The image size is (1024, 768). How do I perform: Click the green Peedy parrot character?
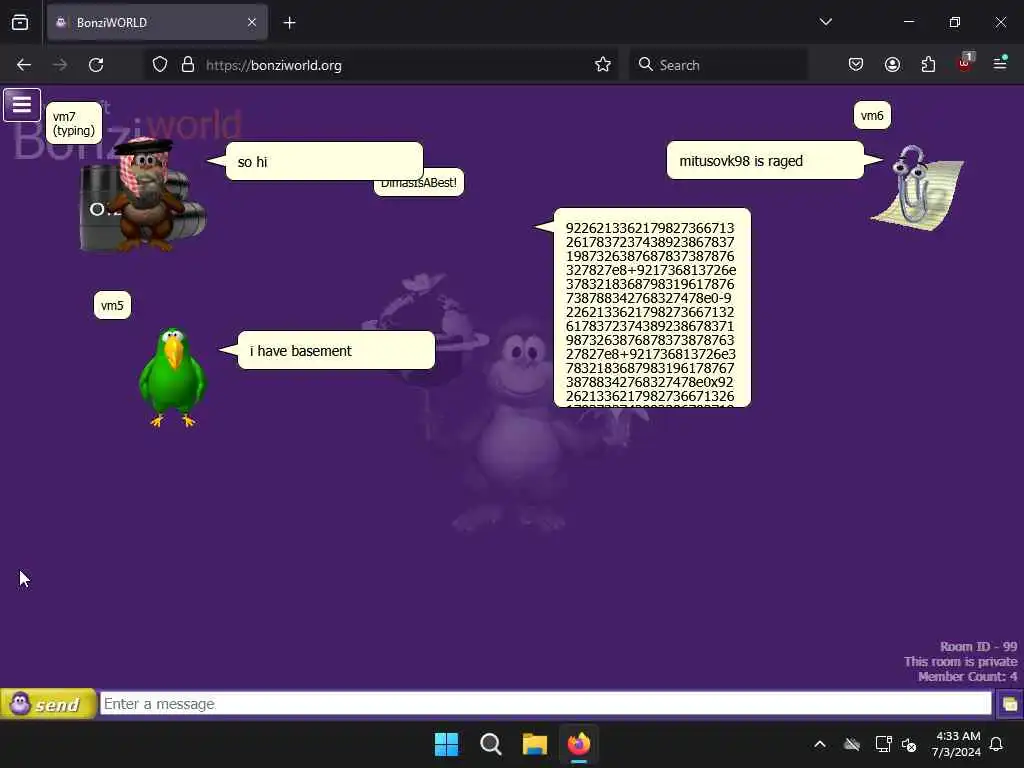[172, 377]
